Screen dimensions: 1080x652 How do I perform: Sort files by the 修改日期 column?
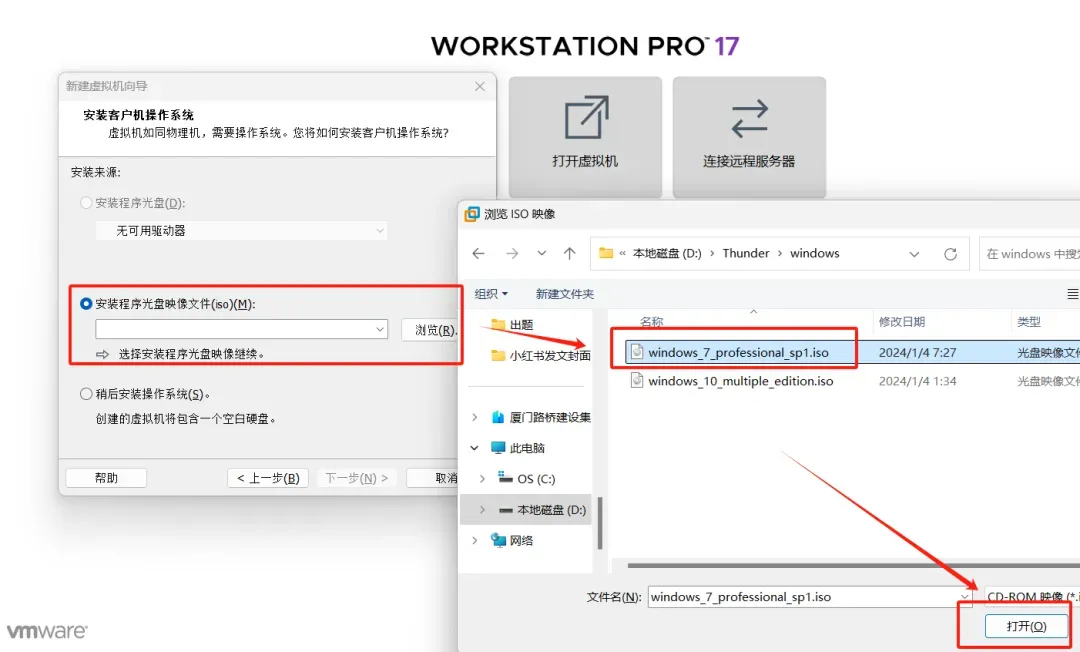[x=902, y=322]
